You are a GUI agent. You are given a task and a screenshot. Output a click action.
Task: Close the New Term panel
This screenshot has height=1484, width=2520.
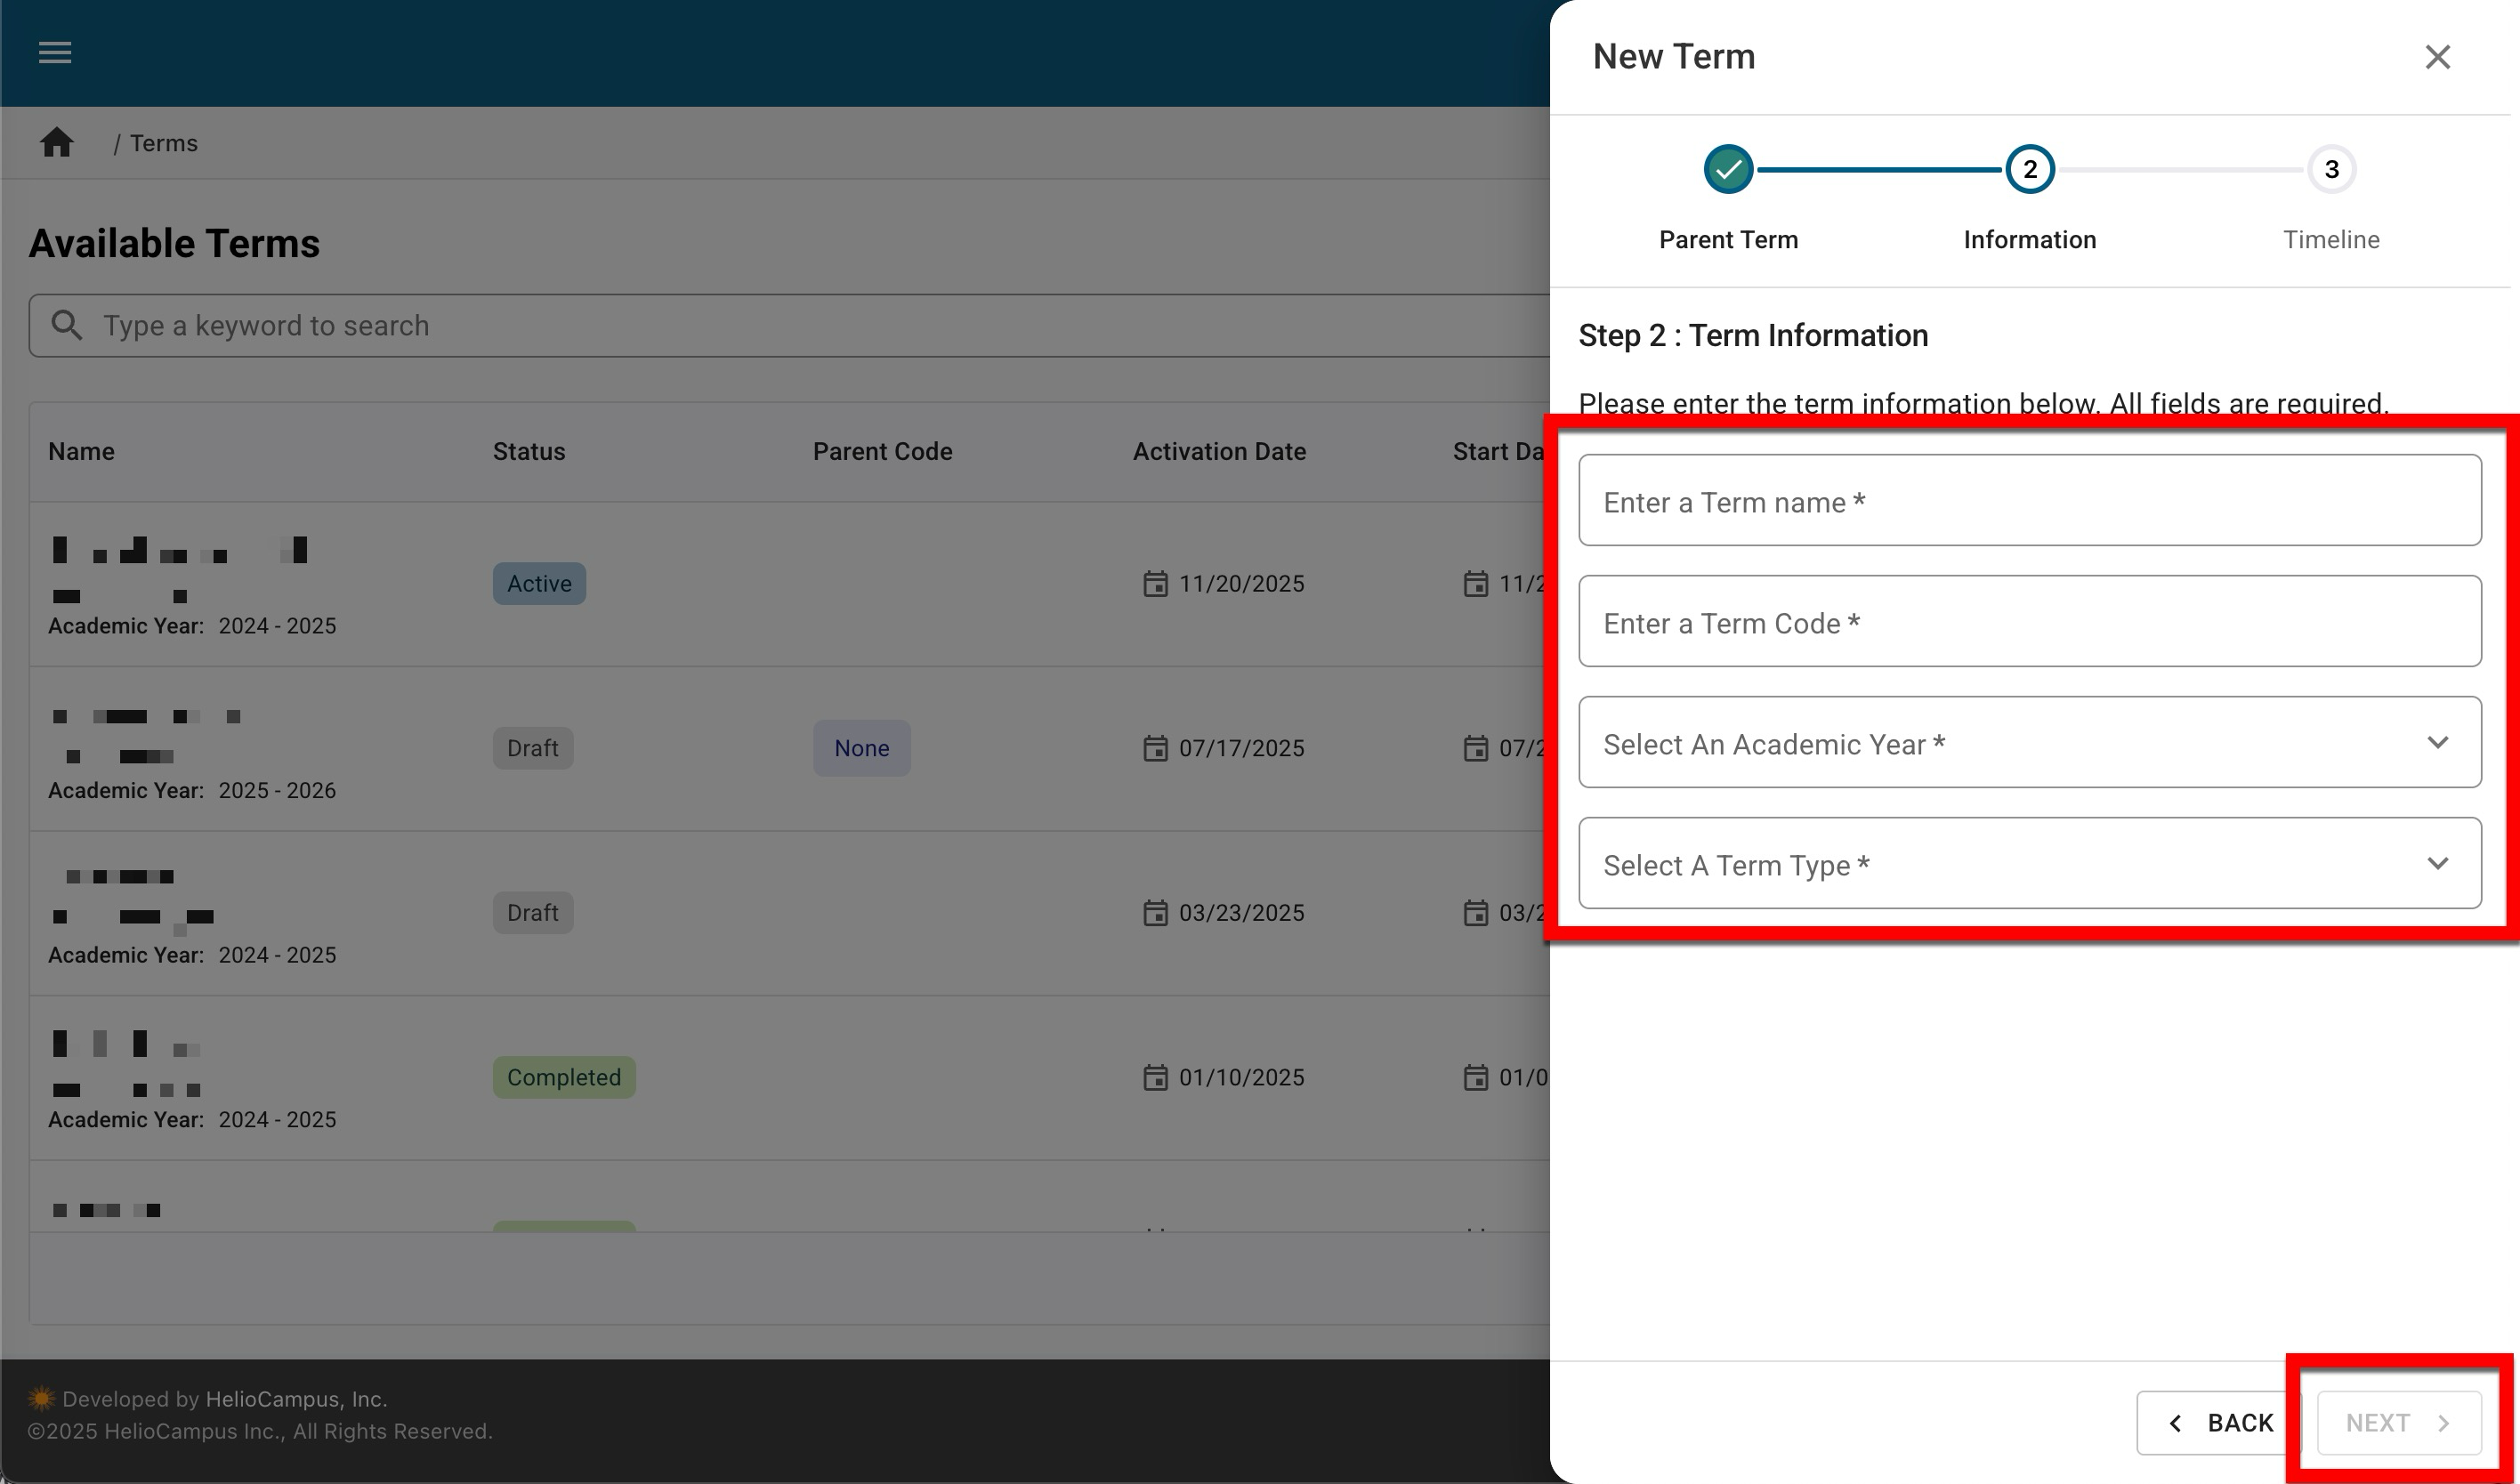[2437, 57]
